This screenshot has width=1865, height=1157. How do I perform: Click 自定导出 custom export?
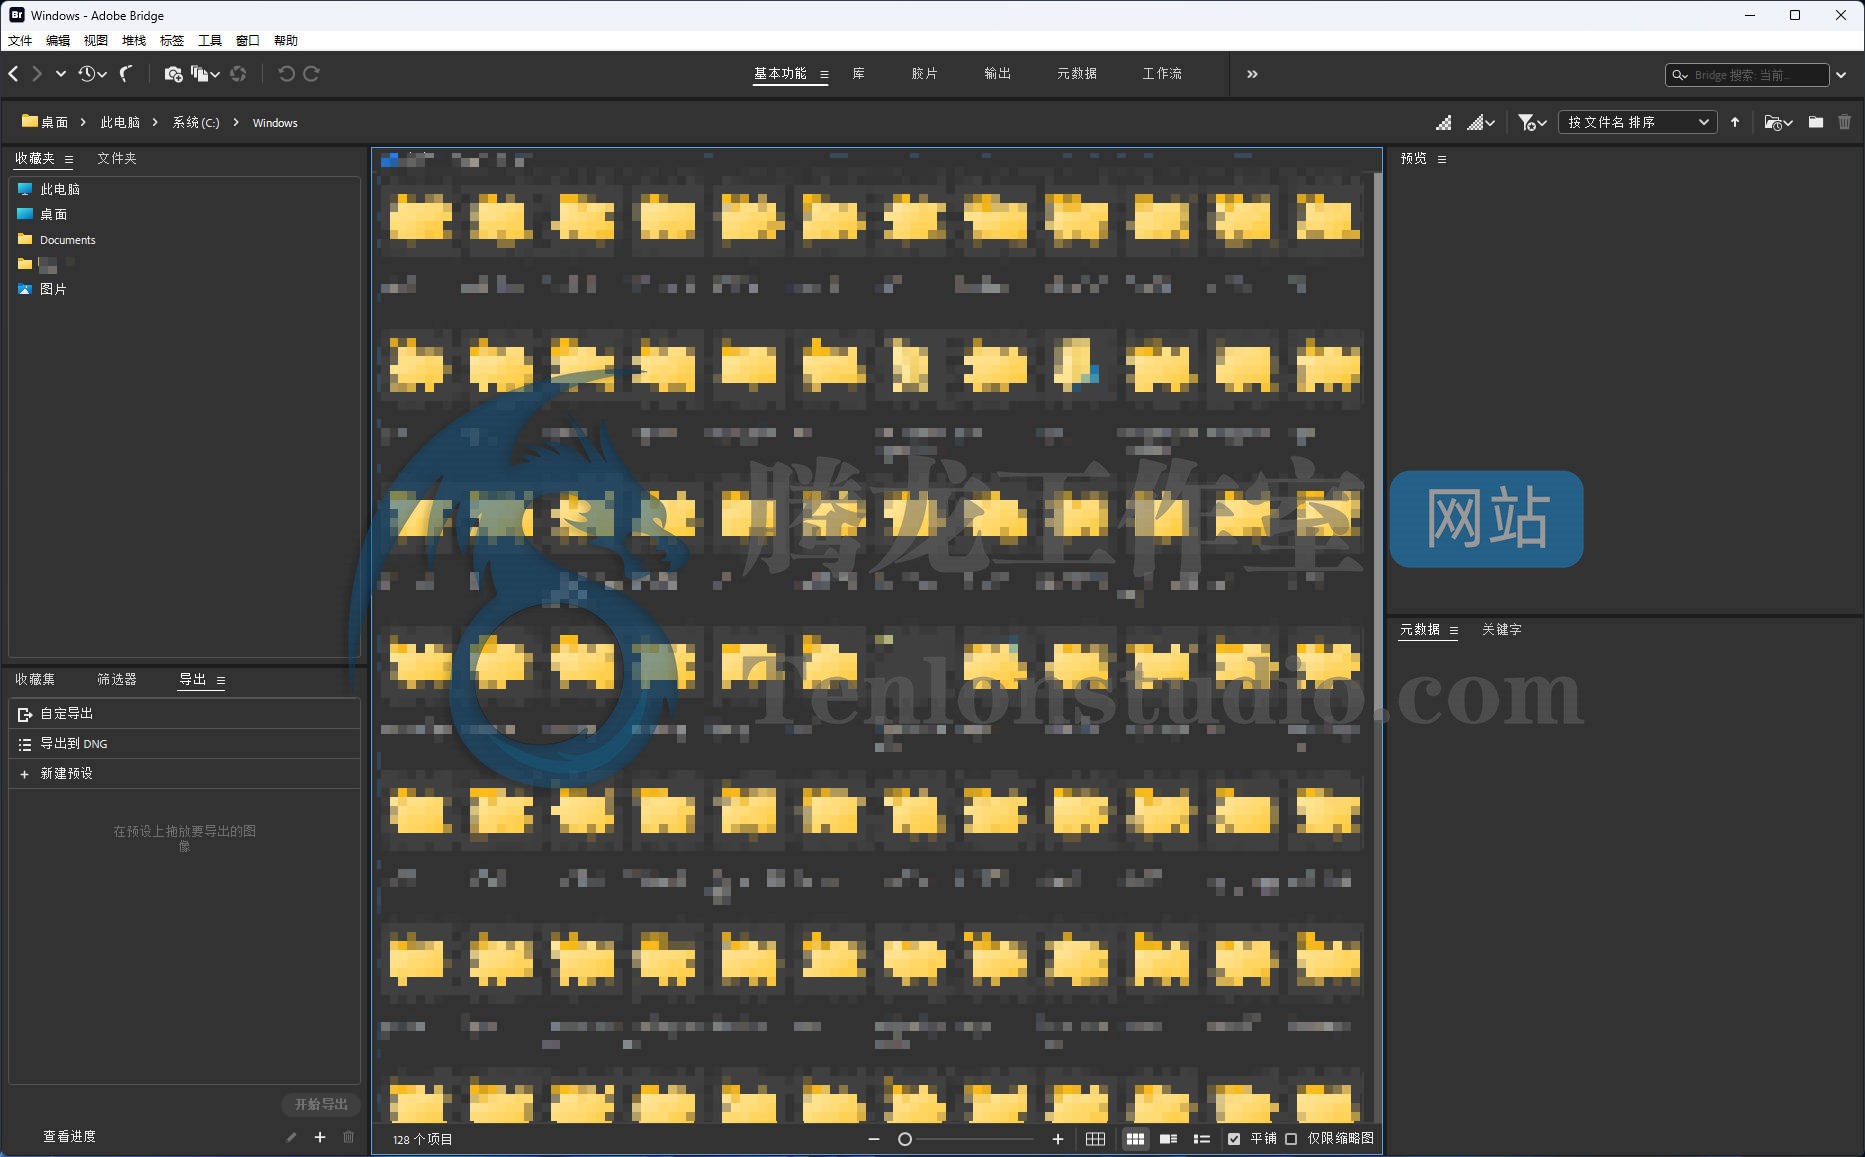(x=66, y=714)
